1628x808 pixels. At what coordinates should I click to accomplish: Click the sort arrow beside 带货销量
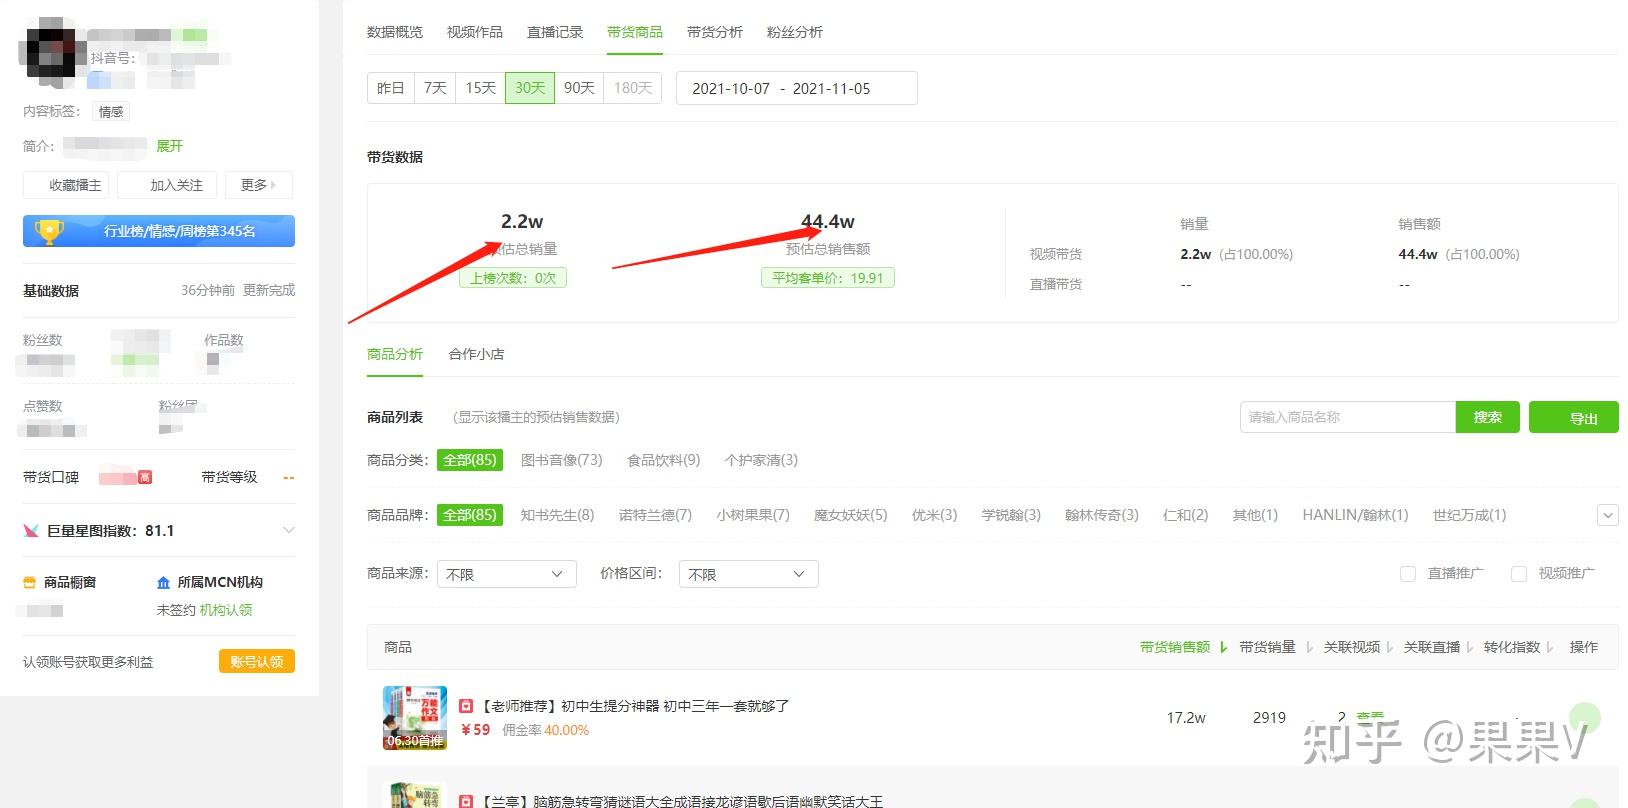click(x=1309, y=648)
